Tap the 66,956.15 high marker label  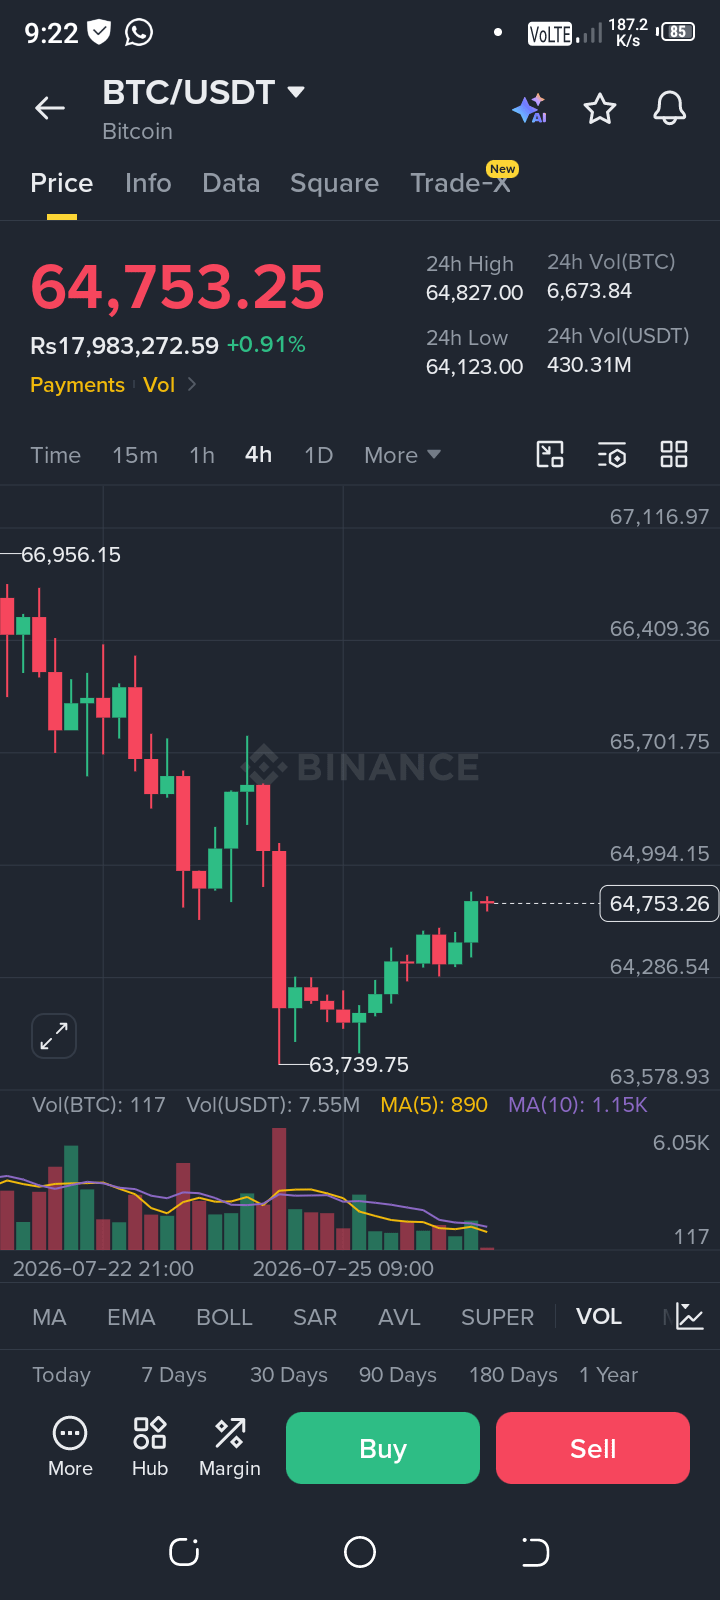coord(71,555)
